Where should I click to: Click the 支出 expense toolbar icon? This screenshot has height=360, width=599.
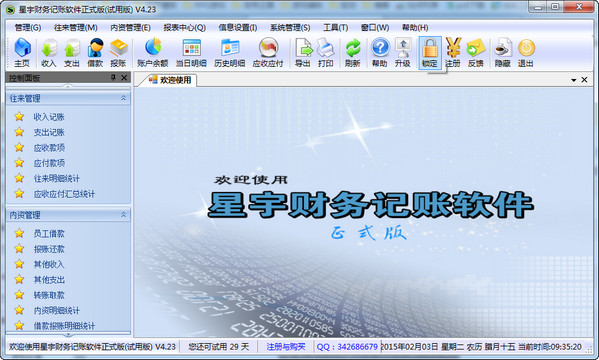pyautogui.click(x=71, y=53)
